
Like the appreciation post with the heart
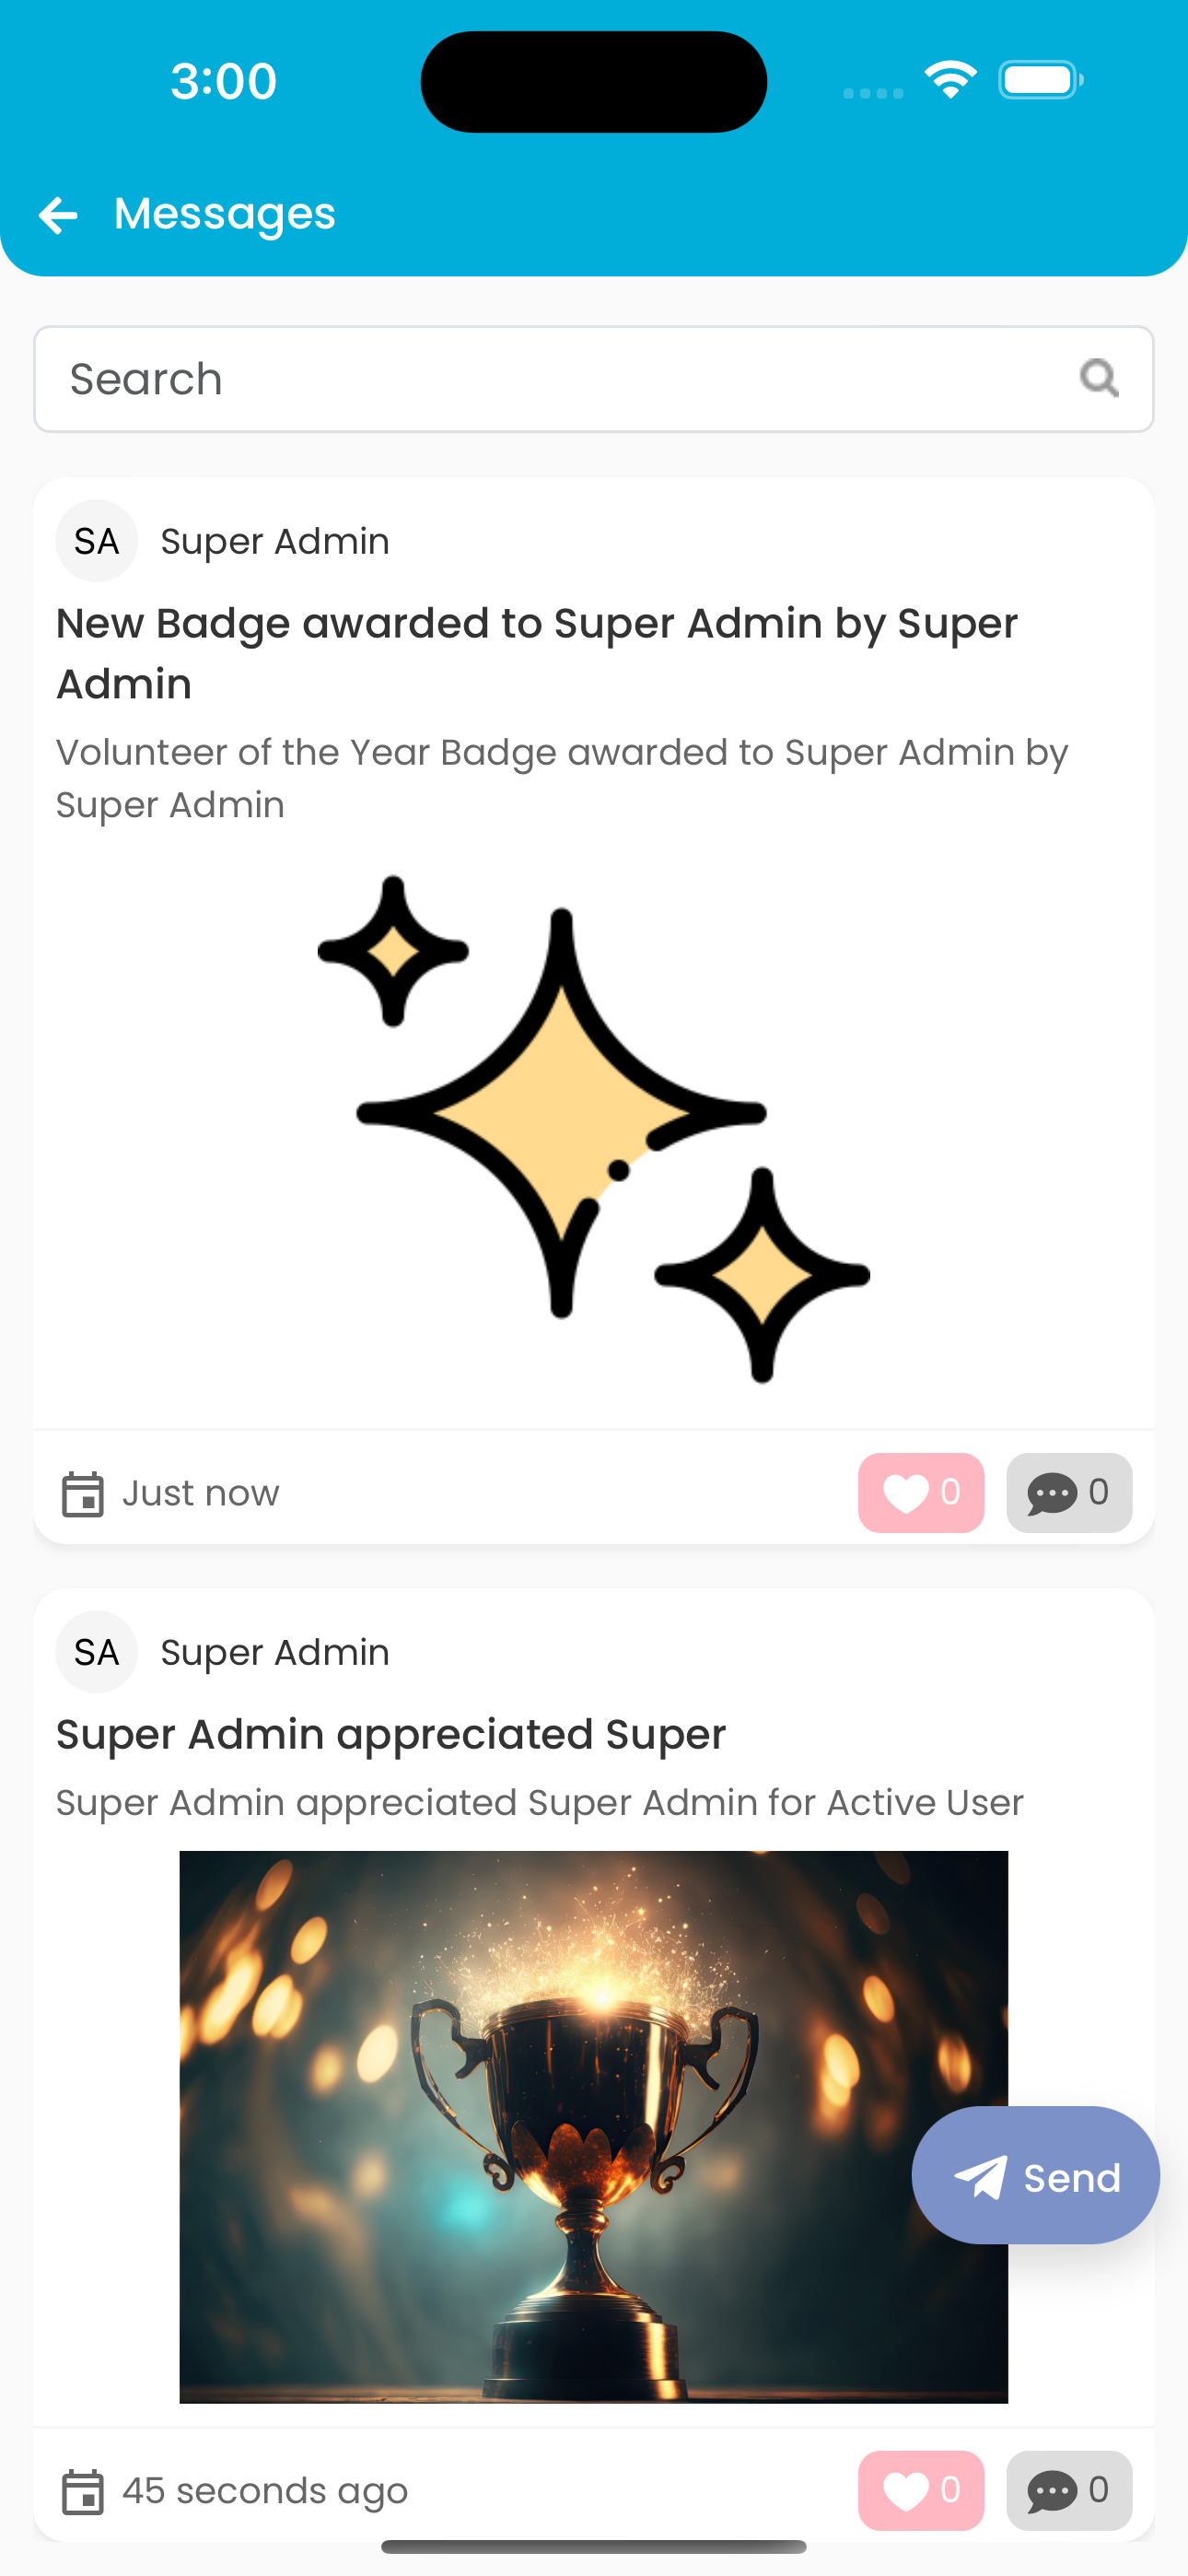coord(920,2490)
